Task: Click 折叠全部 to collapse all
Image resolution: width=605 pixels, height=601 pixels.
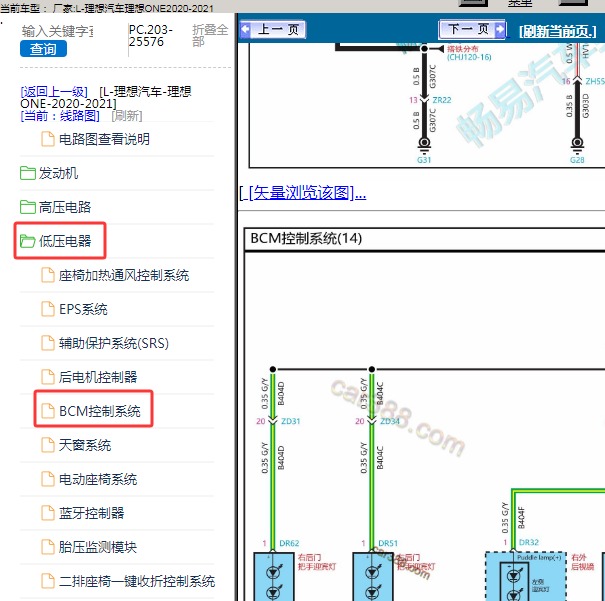Action: (210, 35)
